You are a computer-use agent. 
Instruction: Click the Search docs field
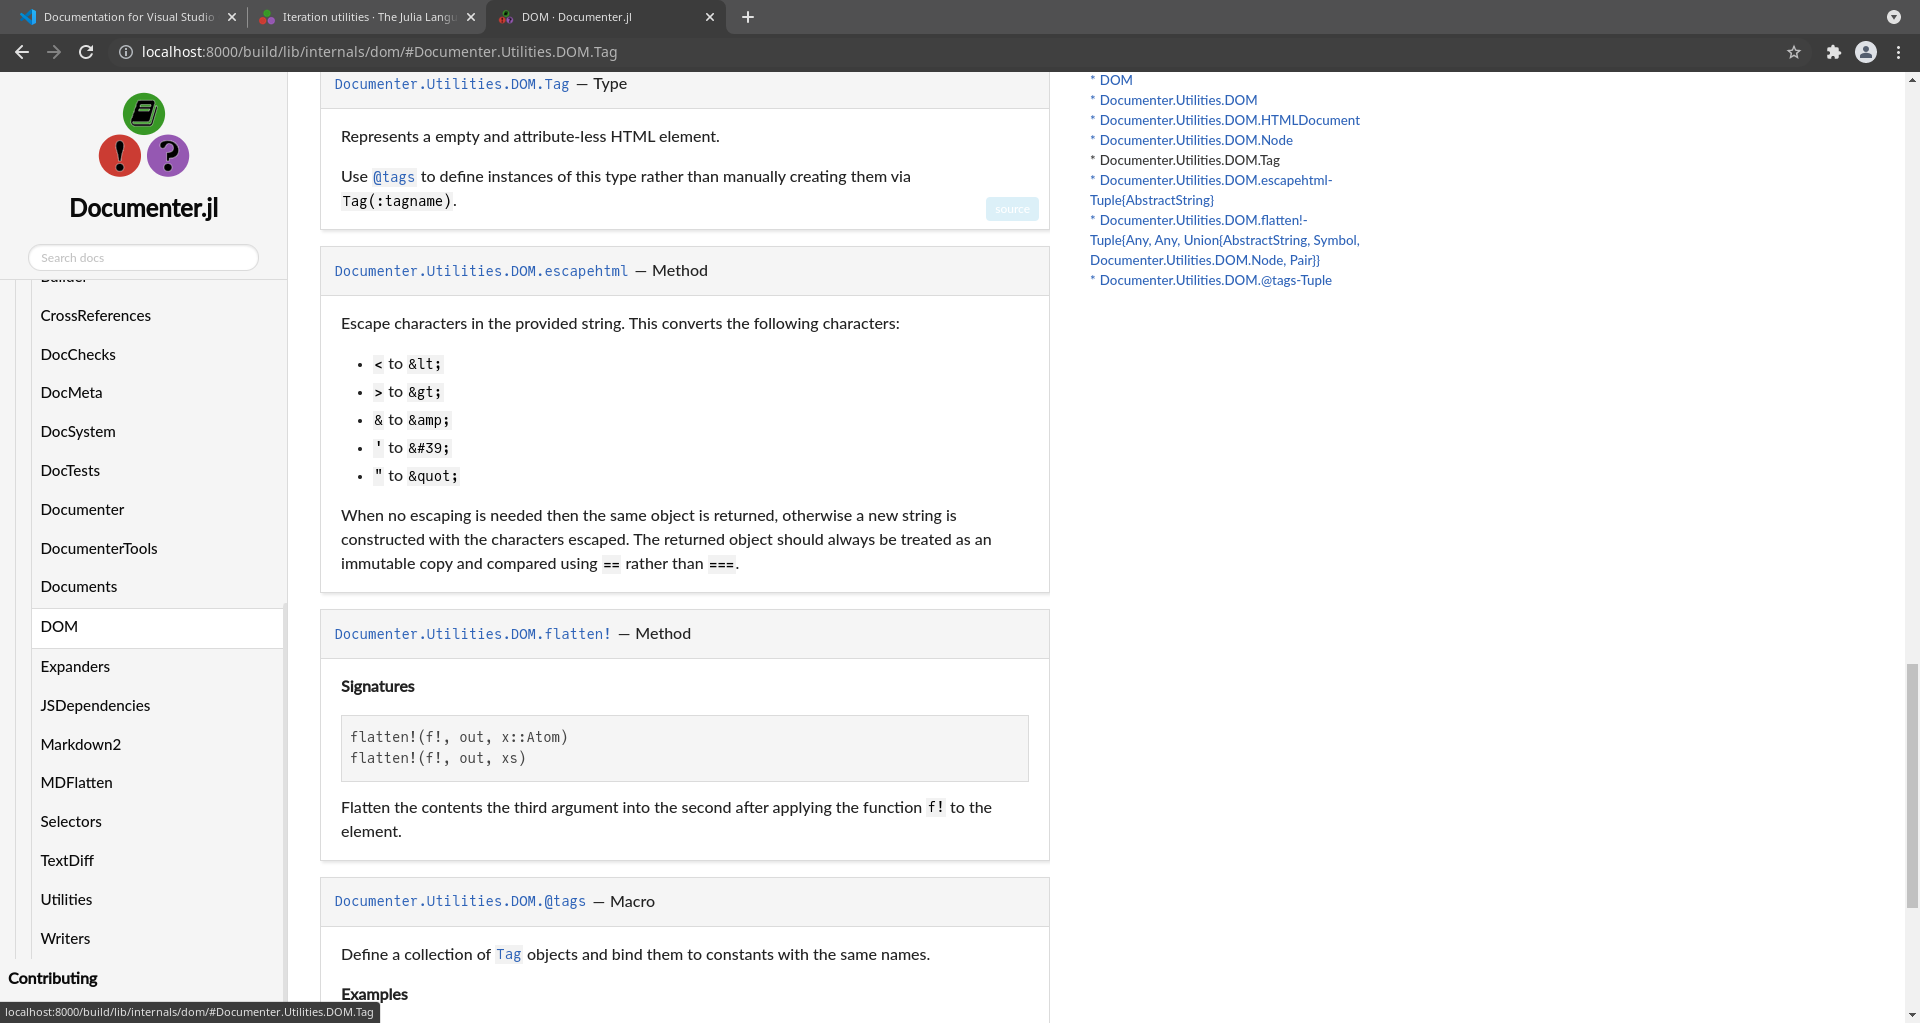click(x=144, y=258)
